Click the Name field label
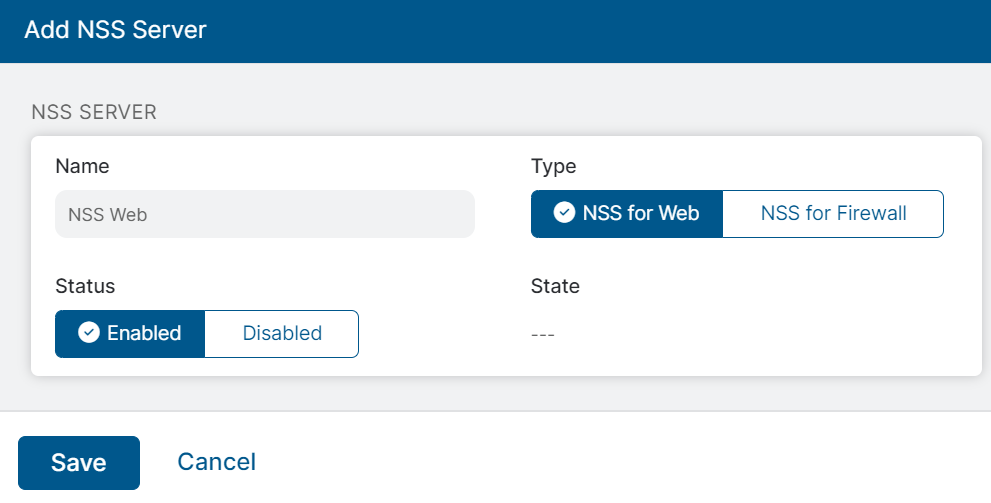The image size is (991, 503). [83, 166]
